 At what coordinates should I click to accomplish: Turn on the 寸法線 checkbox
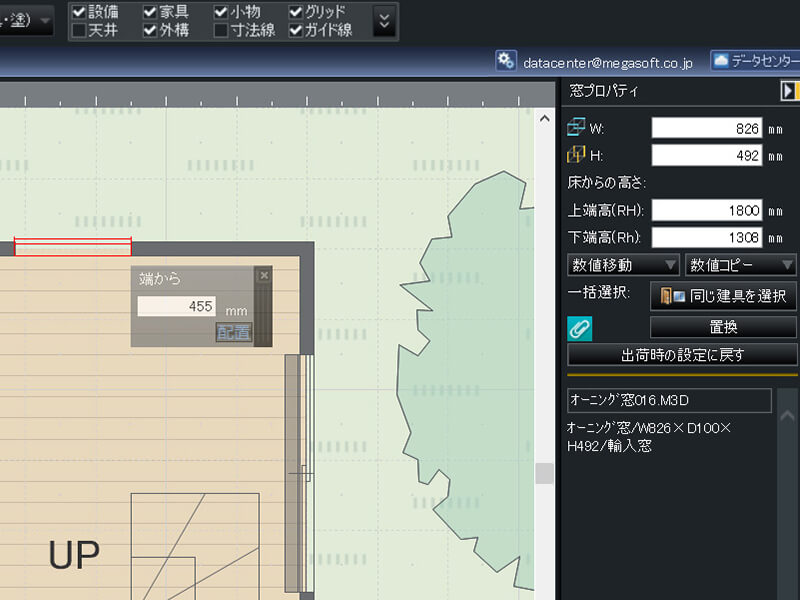221,30
